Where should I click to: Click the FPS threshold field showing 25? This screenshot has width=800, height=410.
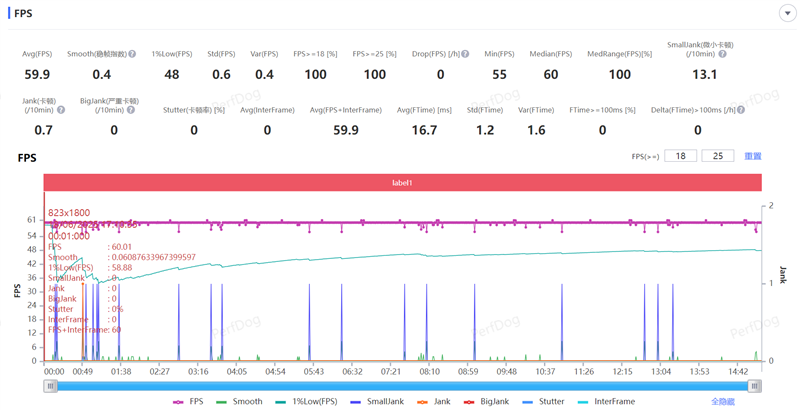717,157
